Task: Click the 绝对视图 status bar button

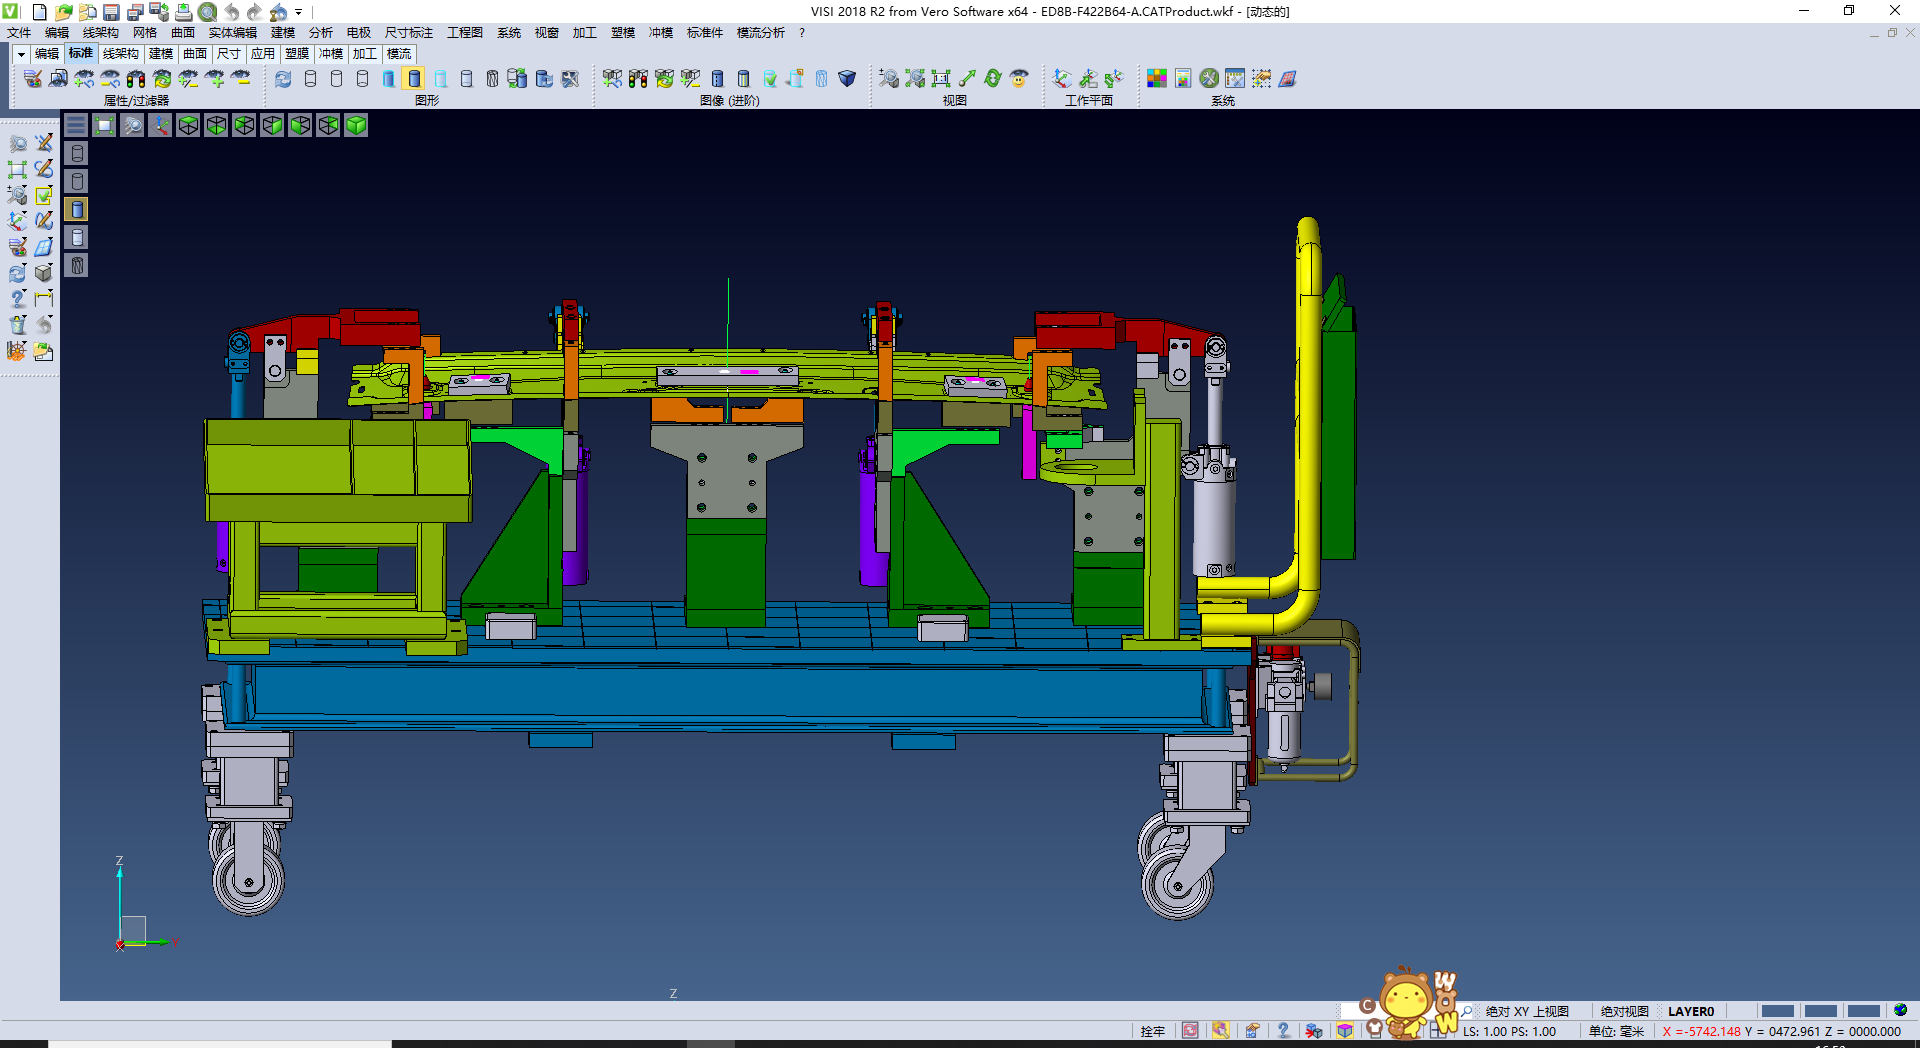Action: [x=1624, y=1011]
